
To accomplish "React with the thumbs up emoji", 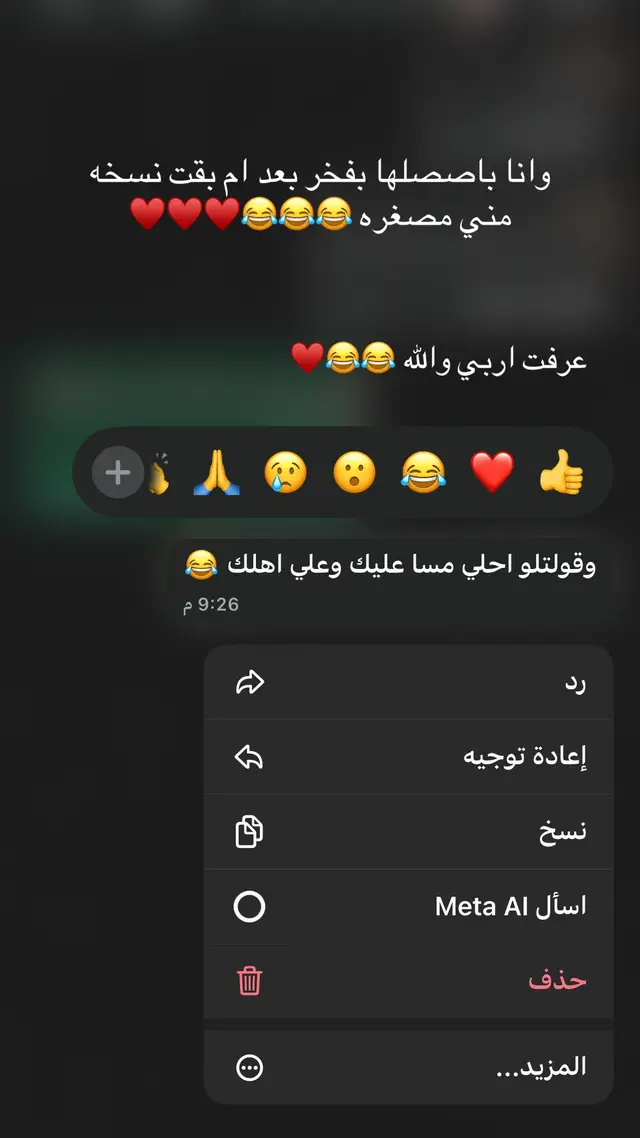I will (x=561, y=472).
